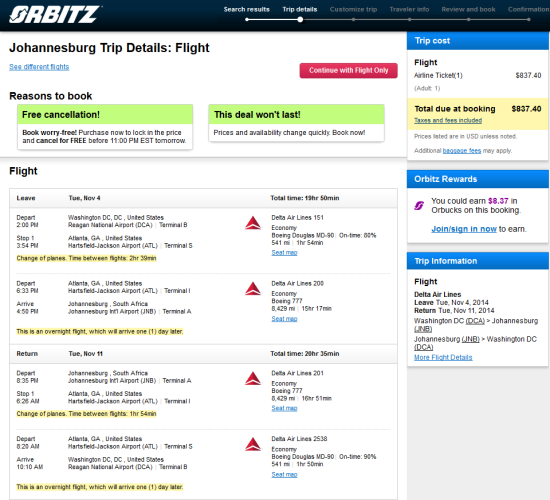This screenshot has height=500, width=550.
Task: Select the Trip details step
Action: tap(300, 9)
